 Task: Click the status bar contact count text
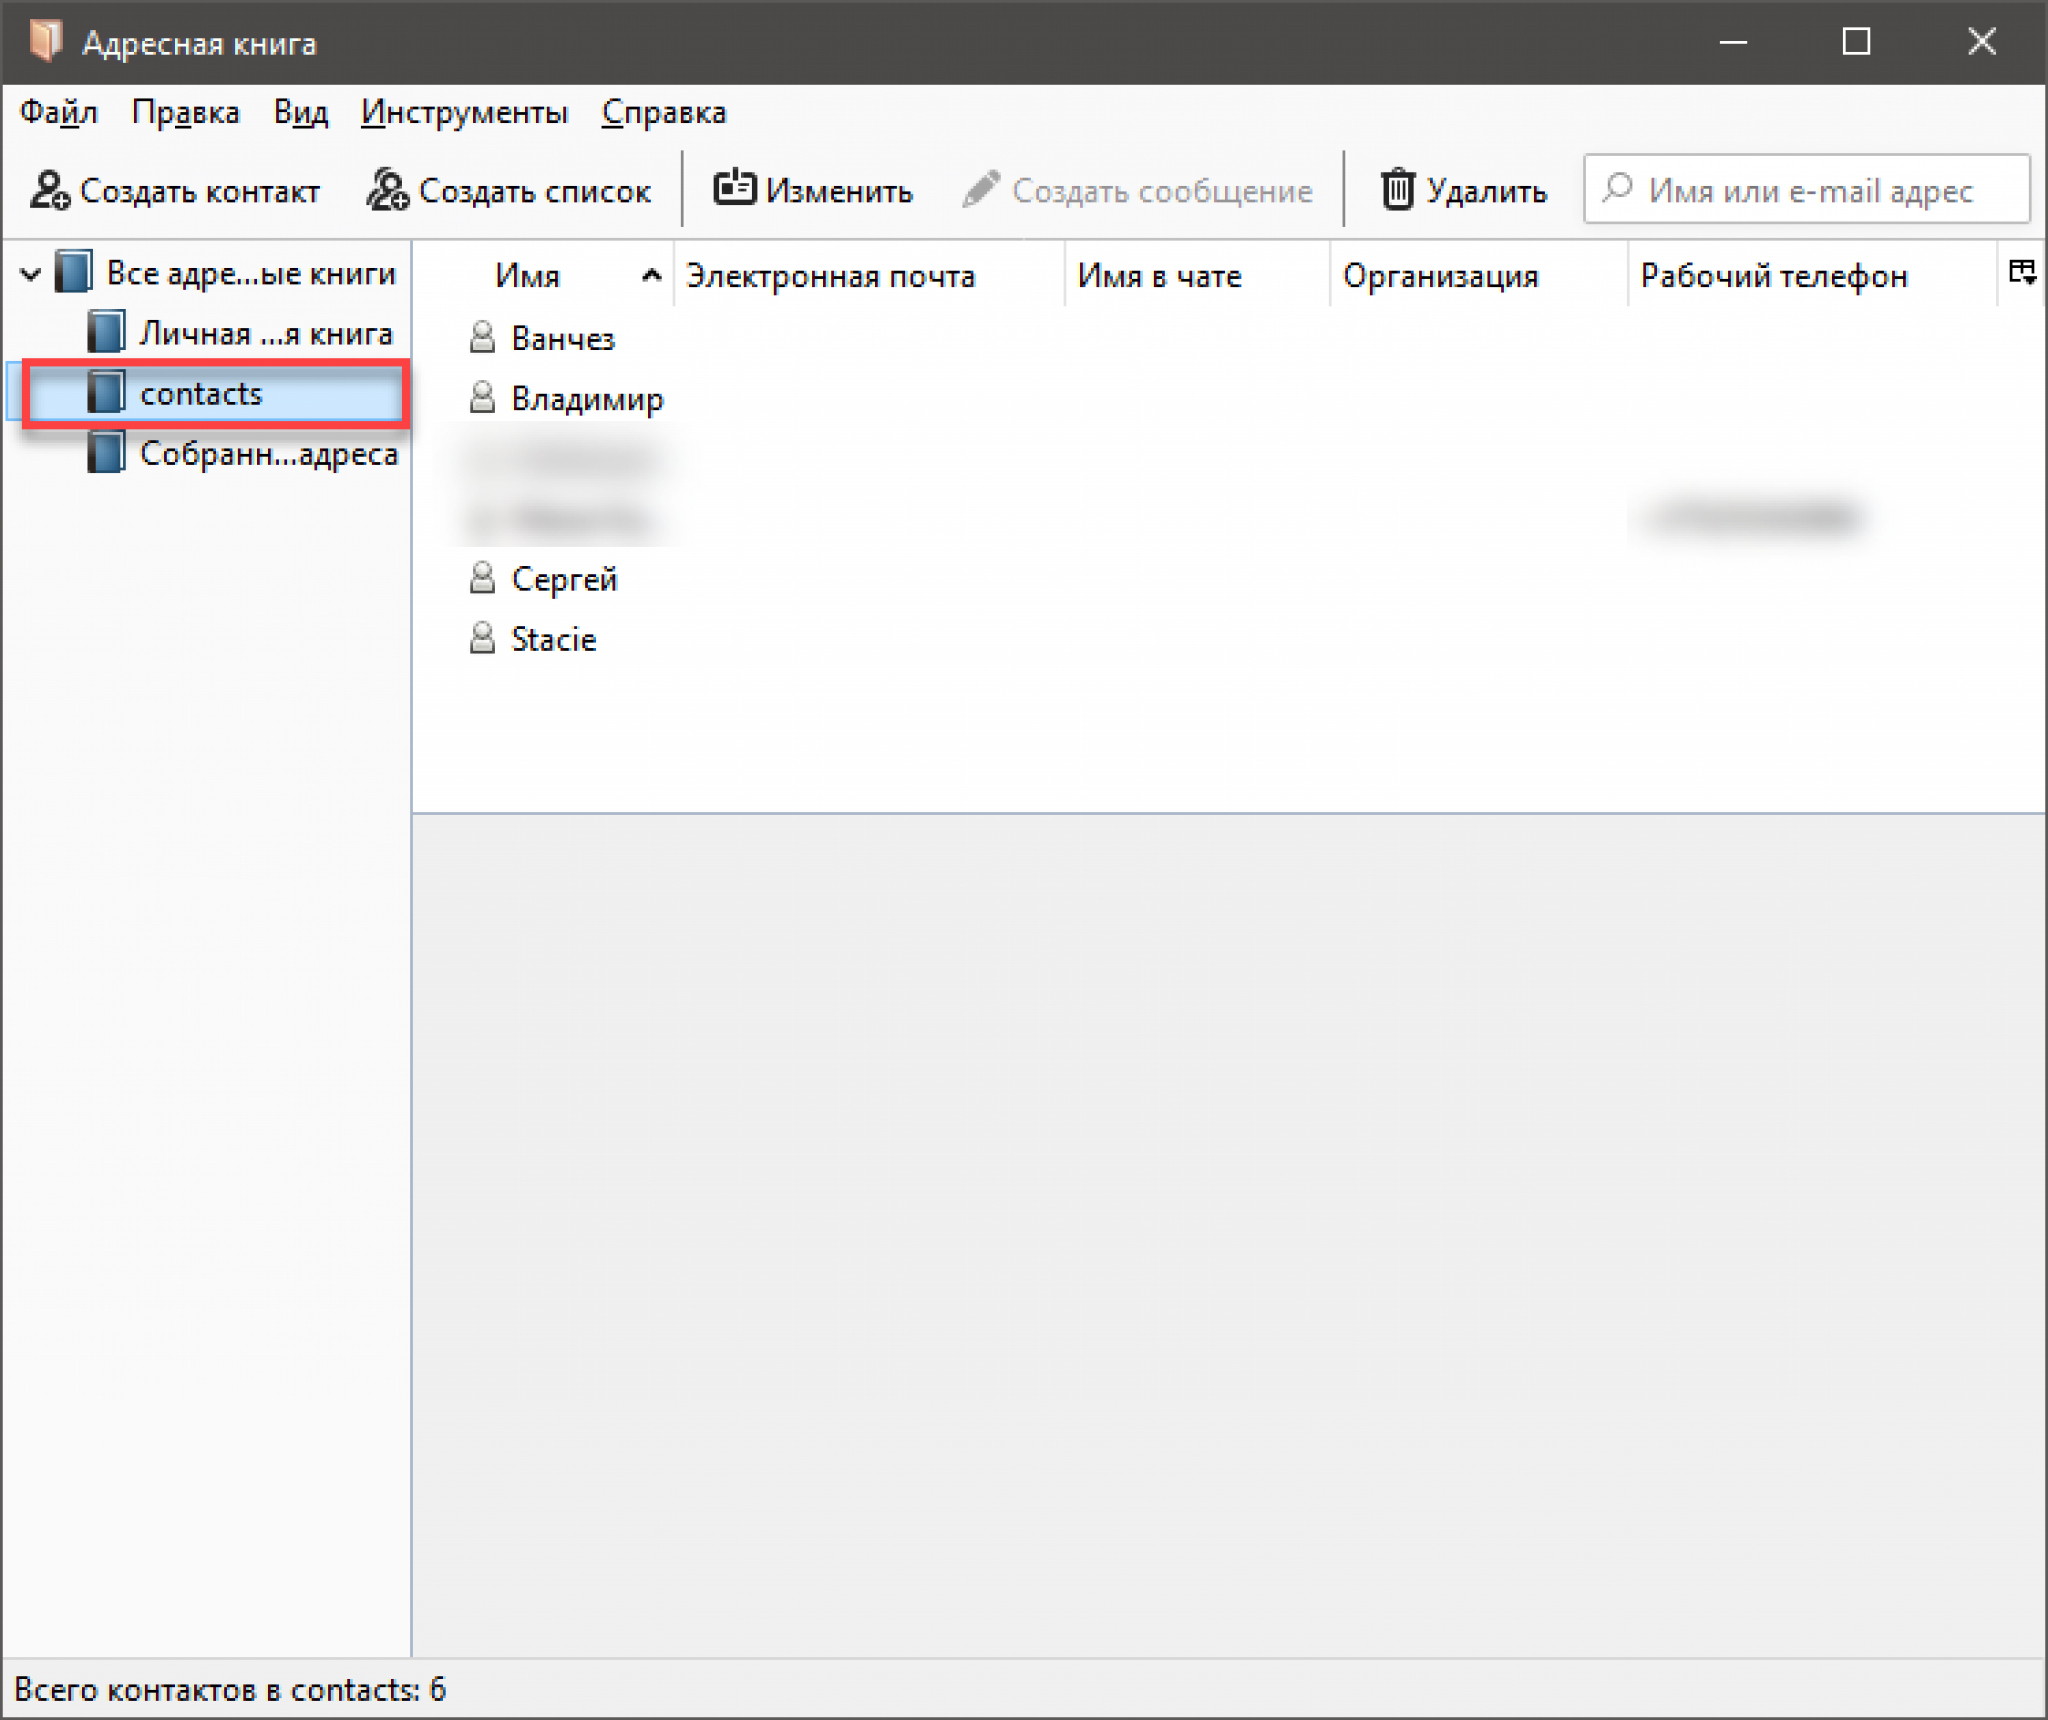pos(230,1689)
